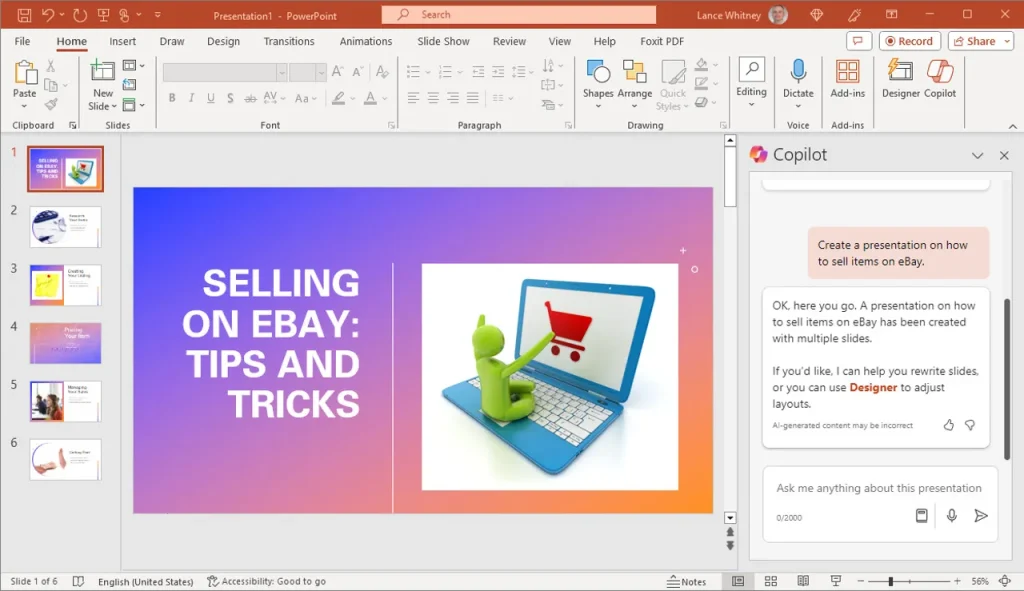Viewport: 1024px width, 591px height.
Task: Click thumbs down on Copilot response
Action: coord(970,425)
